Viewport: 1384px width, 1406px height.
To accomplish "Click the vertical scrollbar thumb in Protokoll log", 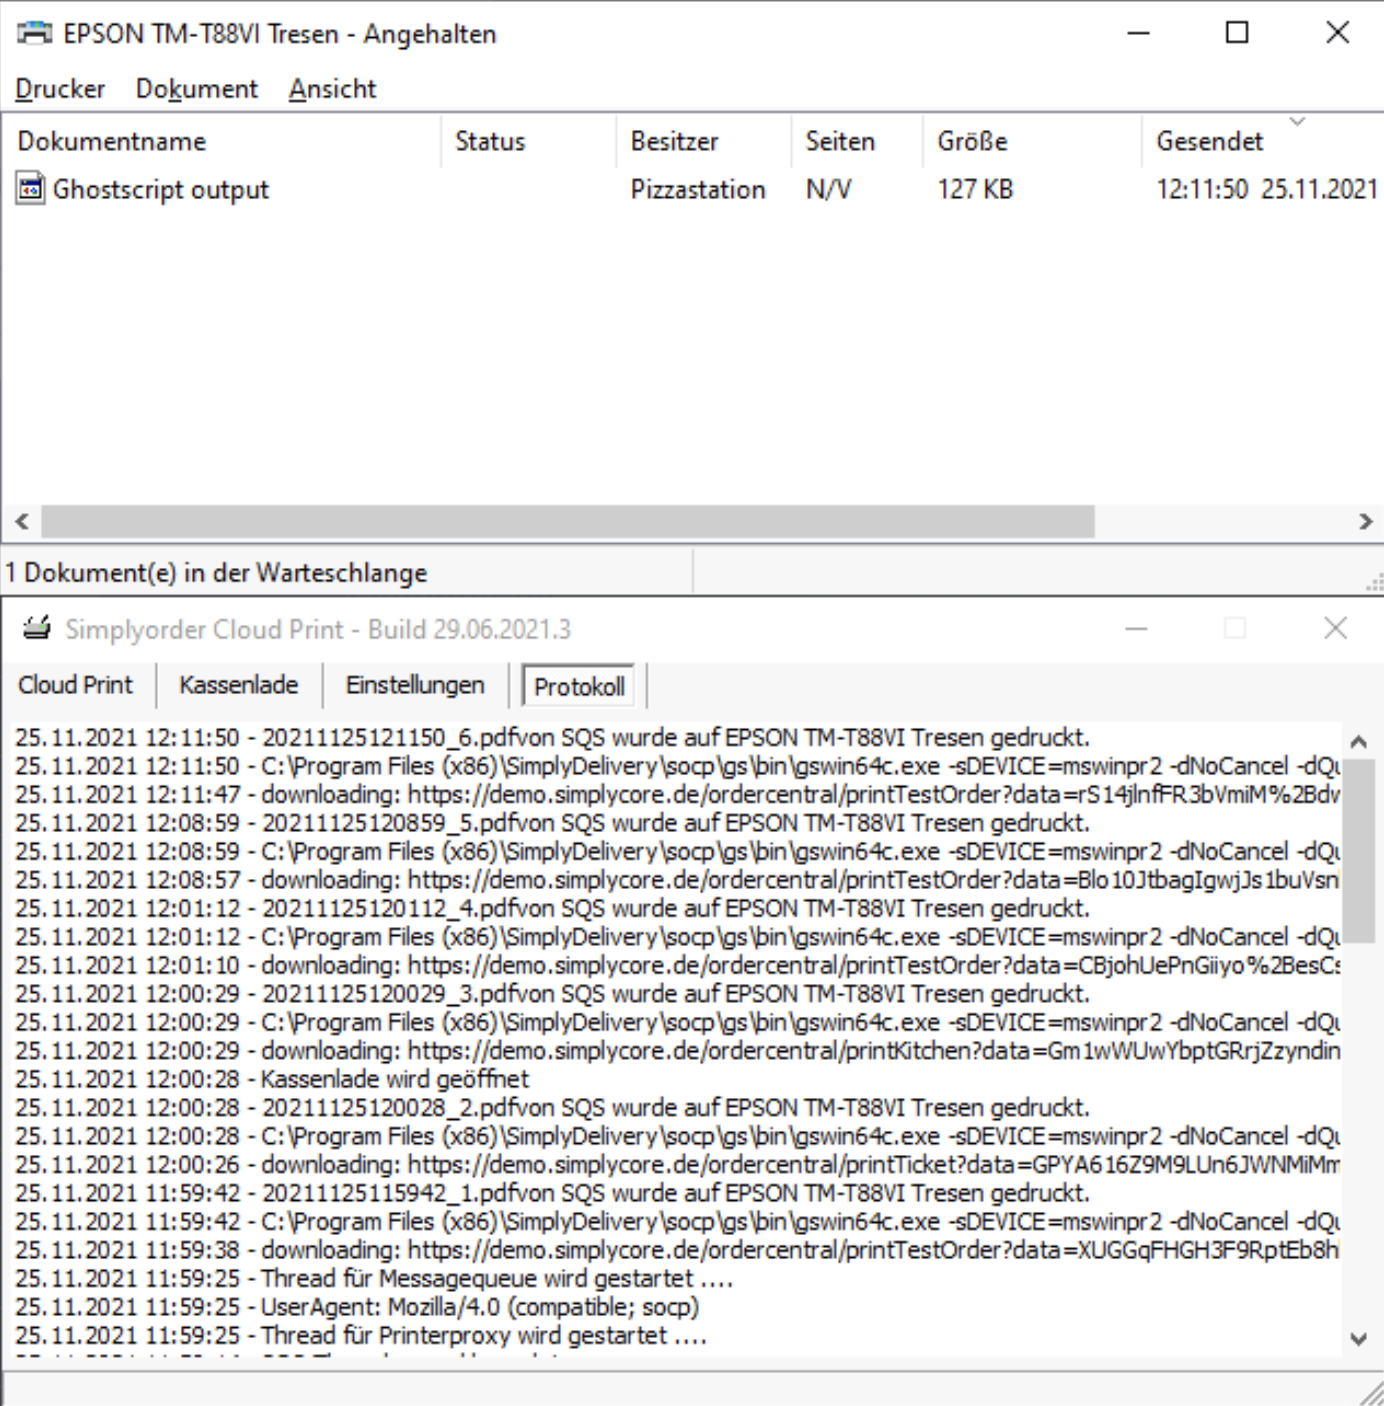I will pos(1358,850).
